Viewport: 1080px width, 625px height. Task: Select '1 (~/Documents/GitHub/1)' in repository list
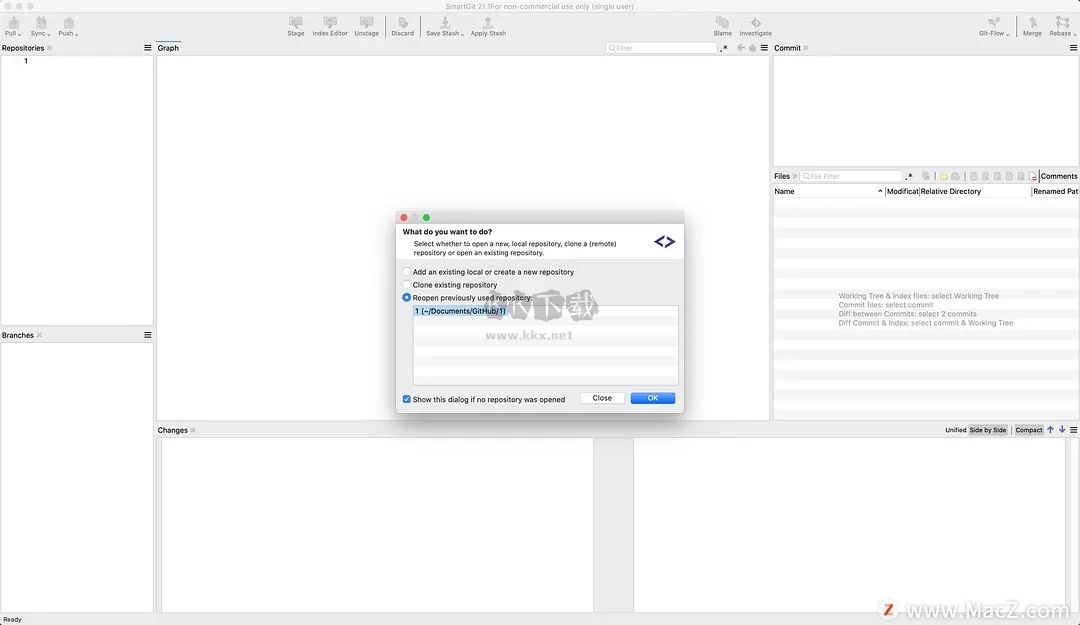[546, 311]
